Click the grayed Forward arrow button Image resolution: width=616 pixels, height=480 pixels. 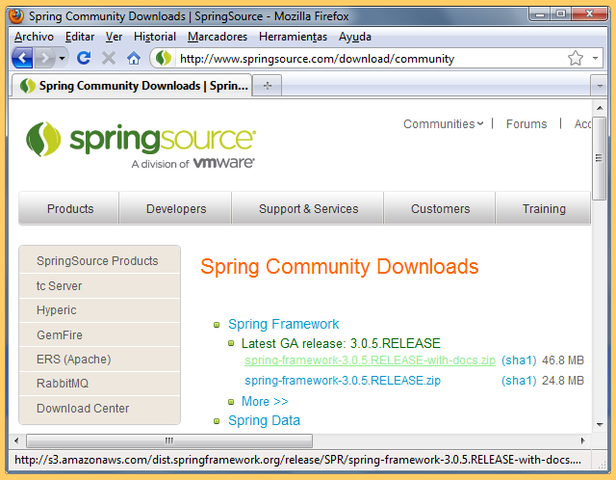pyautogui.click(x=45, y=58)
